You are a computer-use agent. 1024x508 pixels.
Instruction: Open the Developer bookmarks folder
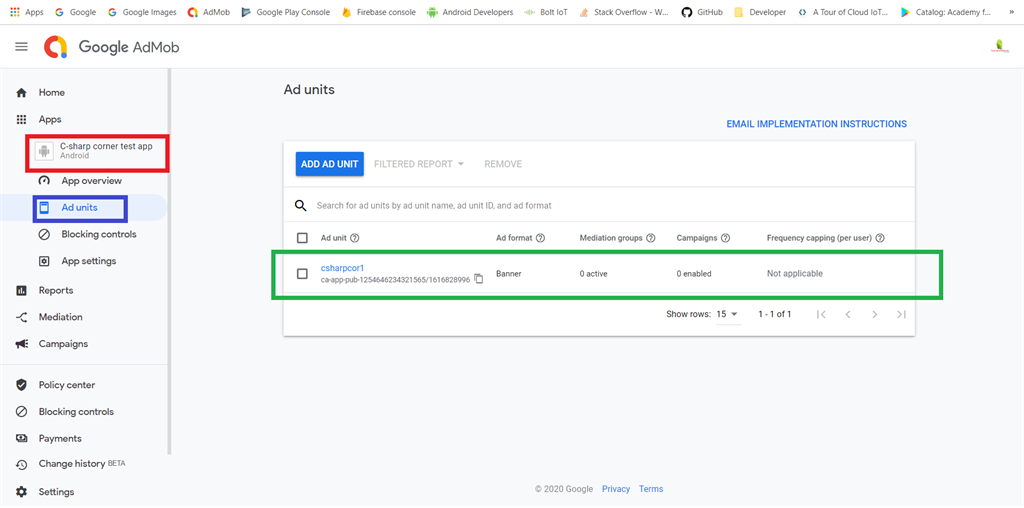pos(760,12)
